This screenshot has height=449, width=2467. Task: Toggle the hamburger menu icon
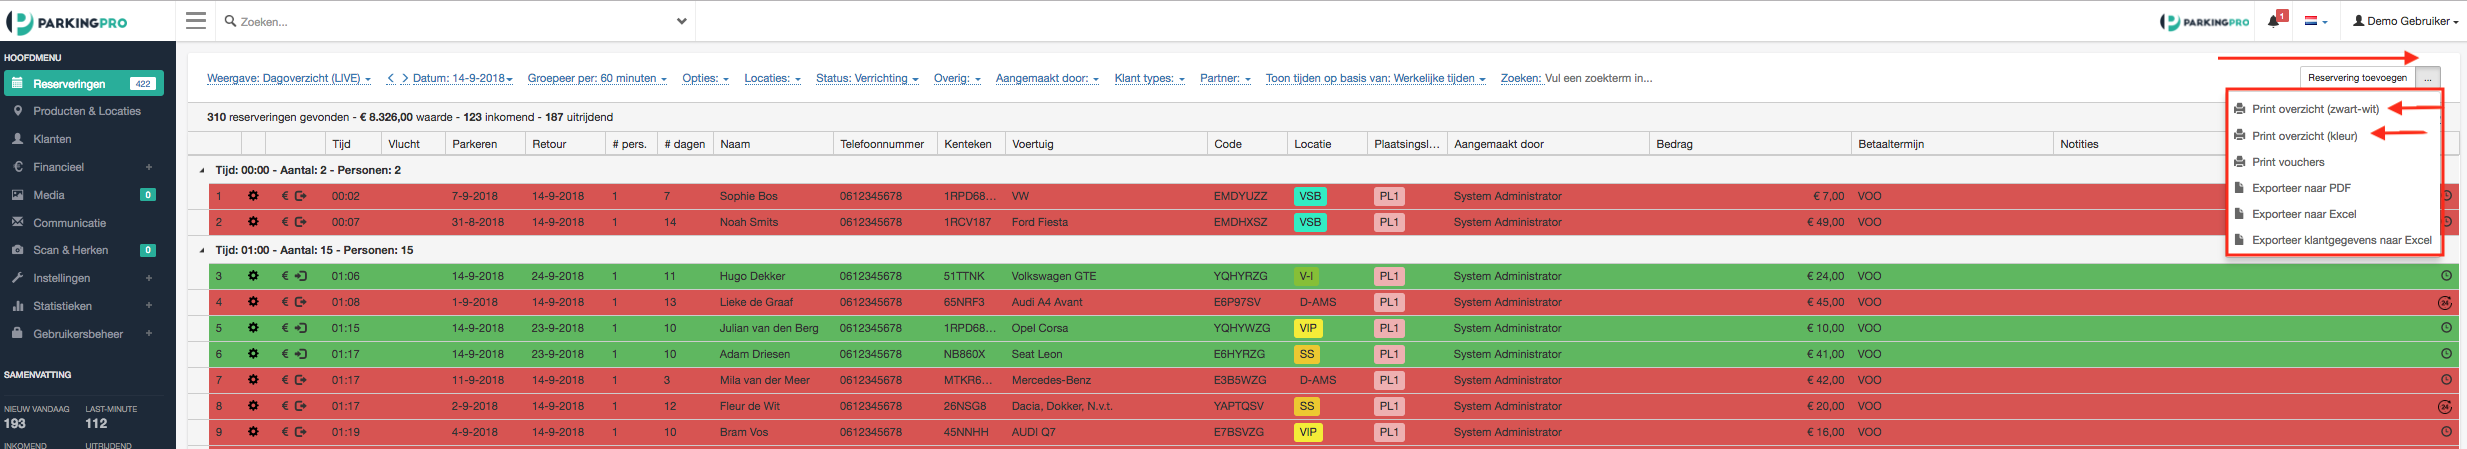click(196, 20)
